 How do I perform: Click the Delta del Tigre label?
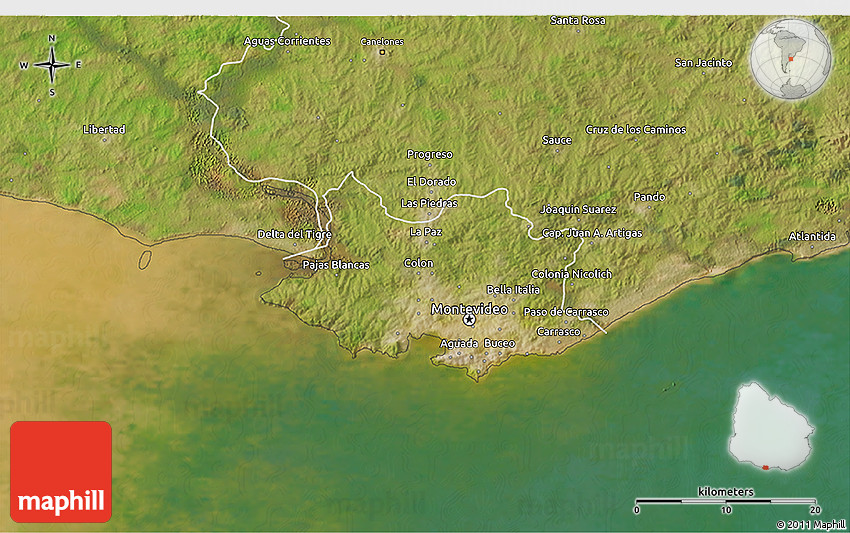[294, 234]
